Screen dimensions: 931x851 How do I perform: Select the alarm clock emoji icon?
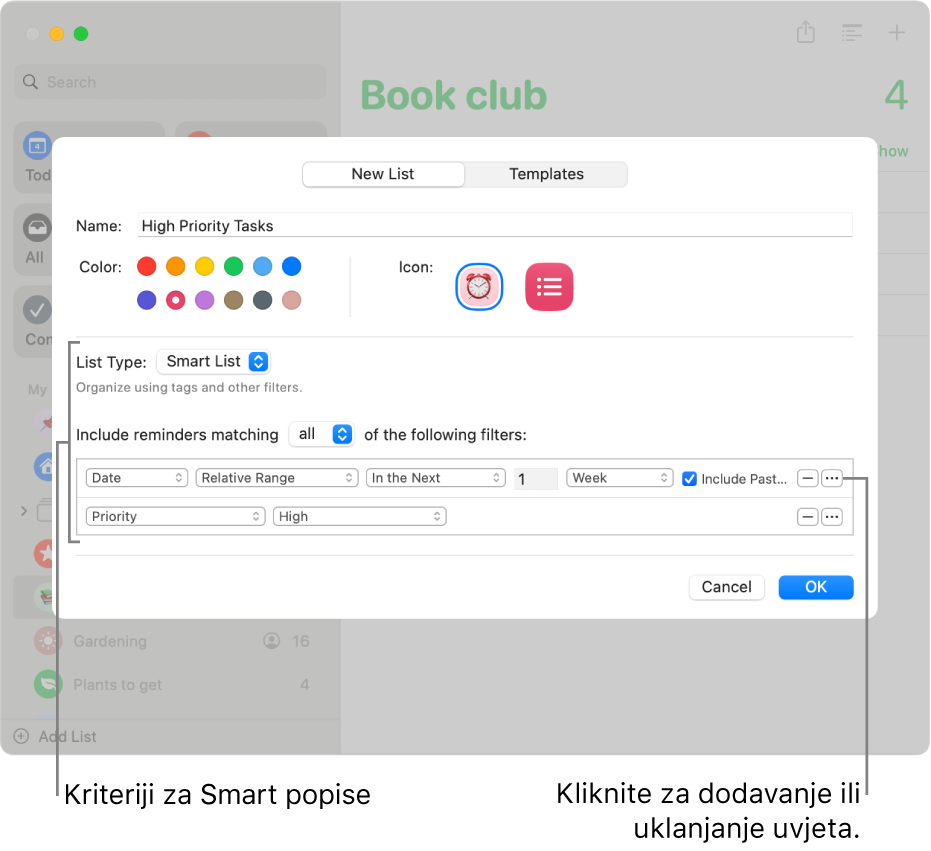tap(479, 287)
